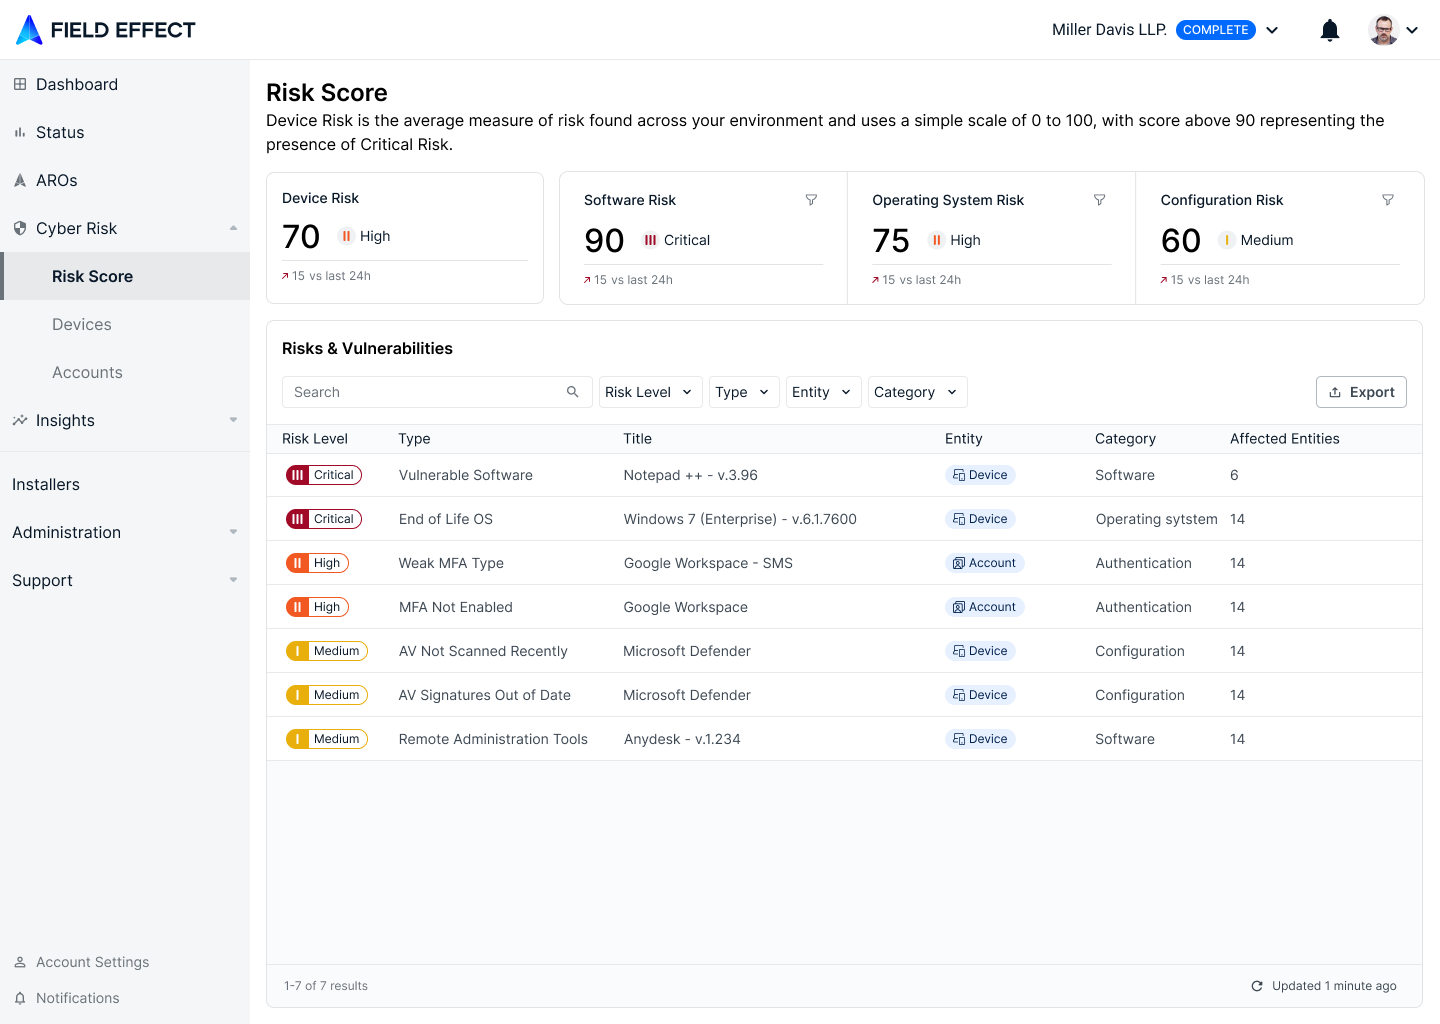Filter by Software Risk funnel icon

click(812, 200)
